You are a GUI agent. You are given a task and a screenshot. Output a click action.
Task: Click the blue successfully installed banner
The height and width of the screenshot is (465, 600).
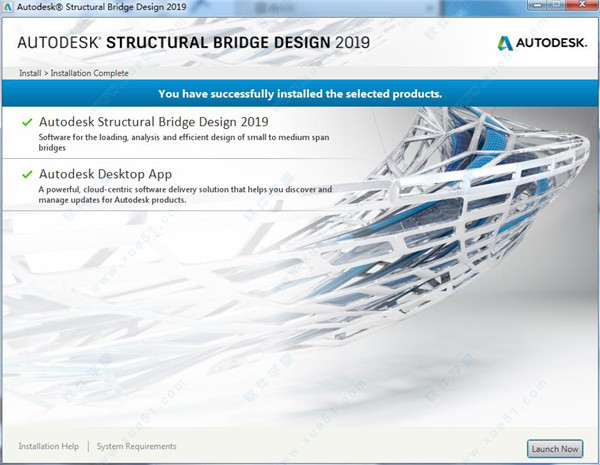pyautogui.click(x=300, y=94)
